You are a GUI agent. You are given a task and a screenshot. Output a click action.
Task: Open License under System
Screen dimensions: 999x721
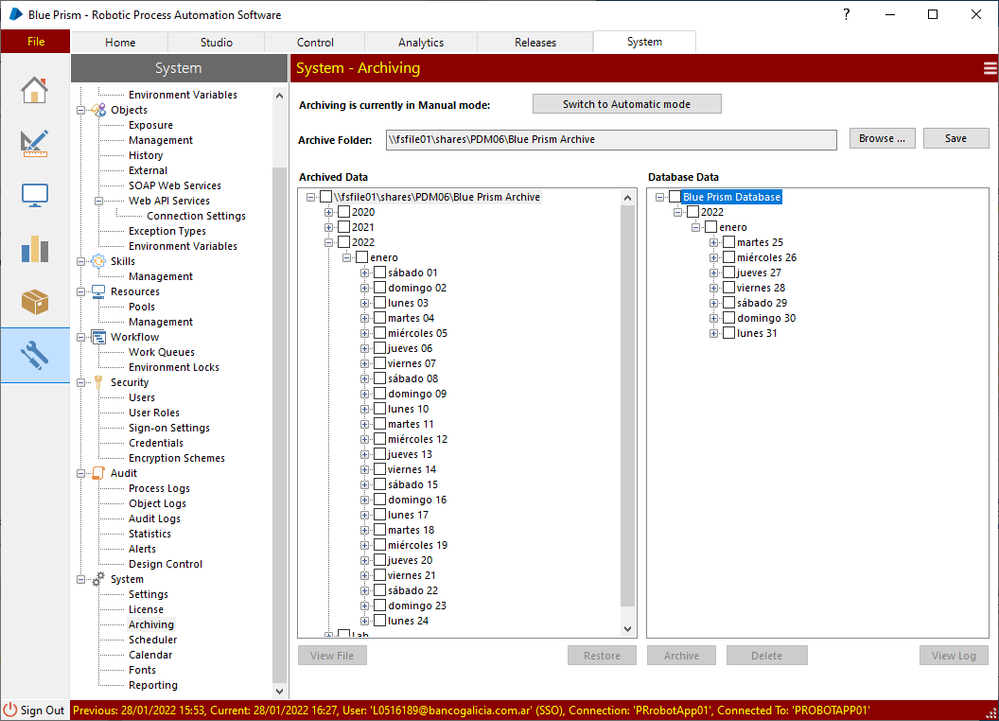click(x=146, y=610)
